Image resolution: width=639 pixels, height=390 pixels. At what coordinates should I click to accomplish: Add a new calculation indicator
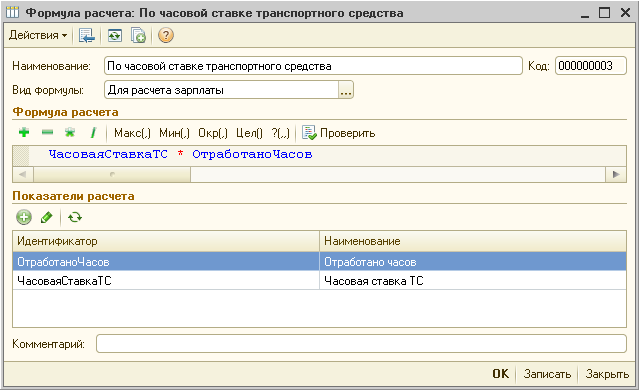[24, 217]
